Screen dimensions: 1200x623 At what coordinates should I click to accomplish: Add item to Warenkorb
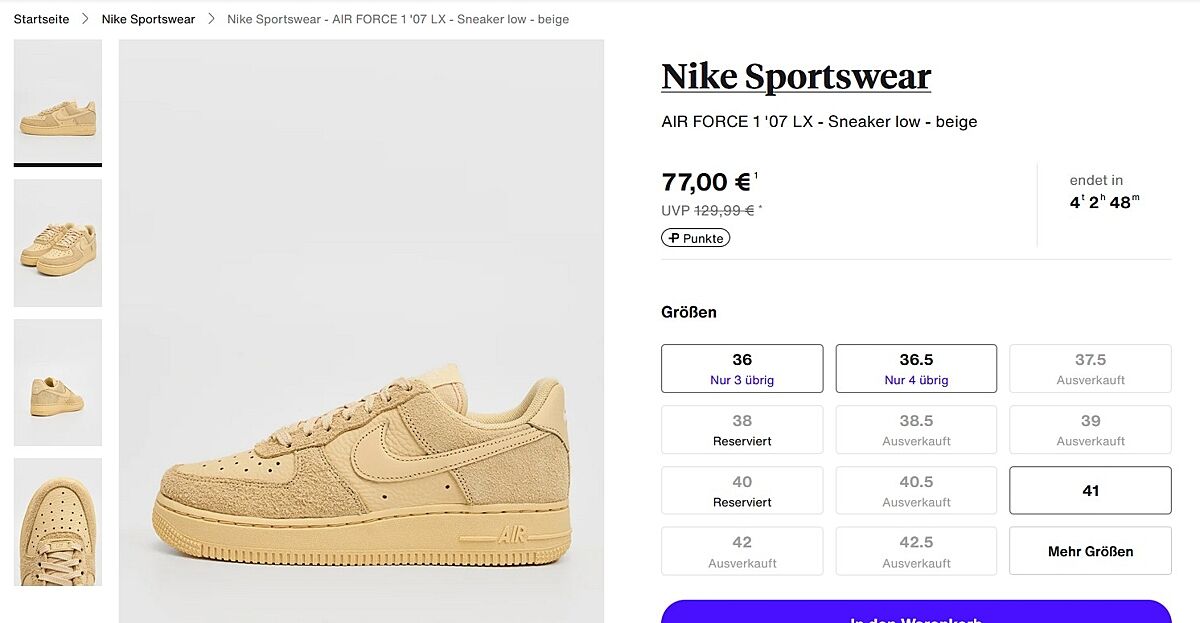916,613
